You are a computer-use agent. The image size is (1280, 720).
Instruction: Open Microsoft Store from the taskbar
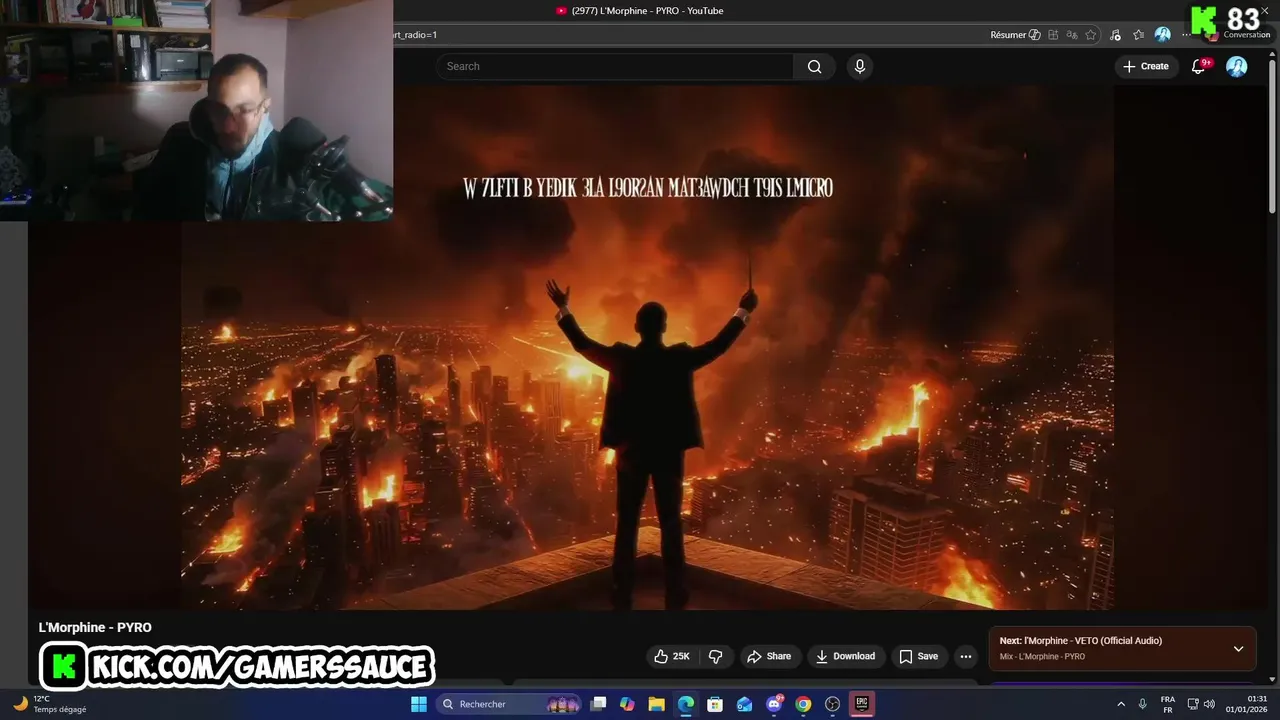coord(715,704)
